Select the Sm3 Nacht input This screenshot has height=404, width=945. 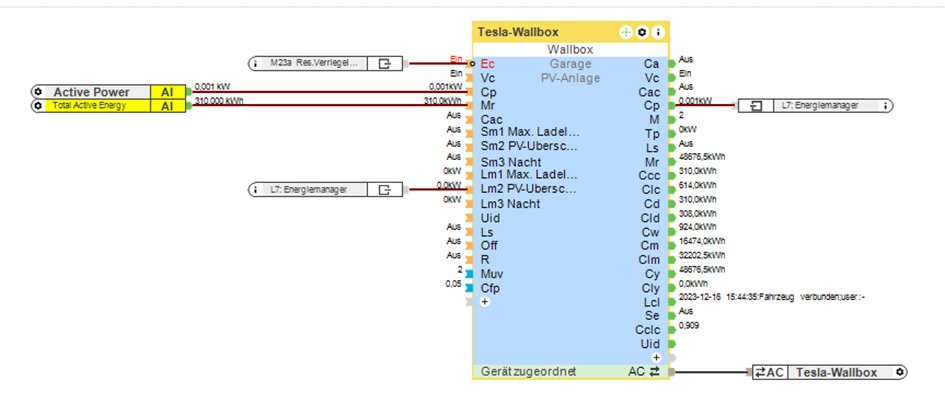pos(510,162)
